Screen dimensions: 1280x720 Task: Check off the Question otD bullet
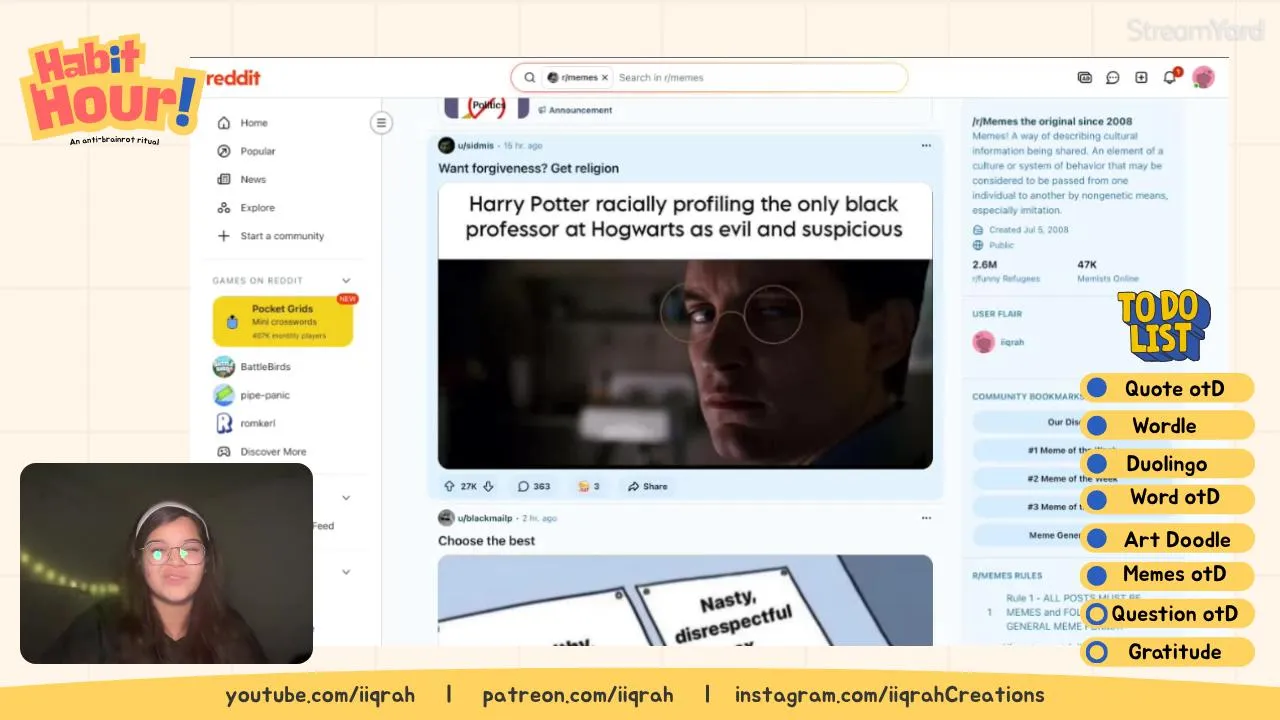point(1097,614)
